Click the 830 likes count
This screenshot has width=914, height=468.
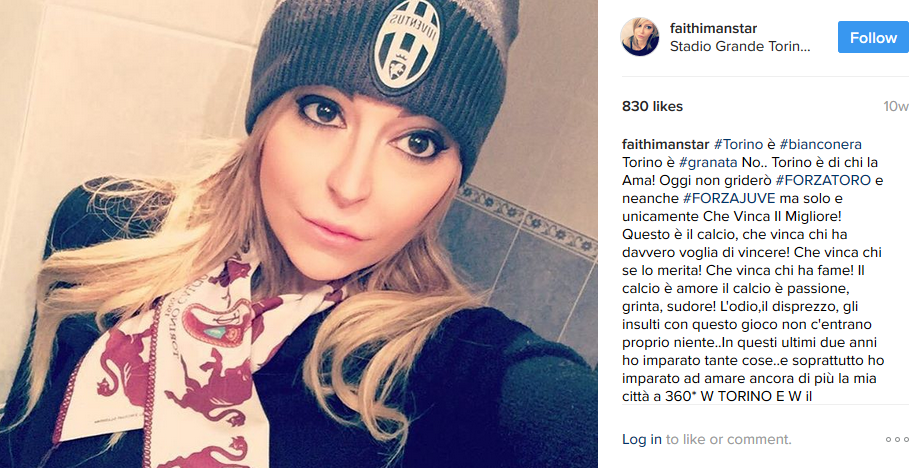point(652,106)
